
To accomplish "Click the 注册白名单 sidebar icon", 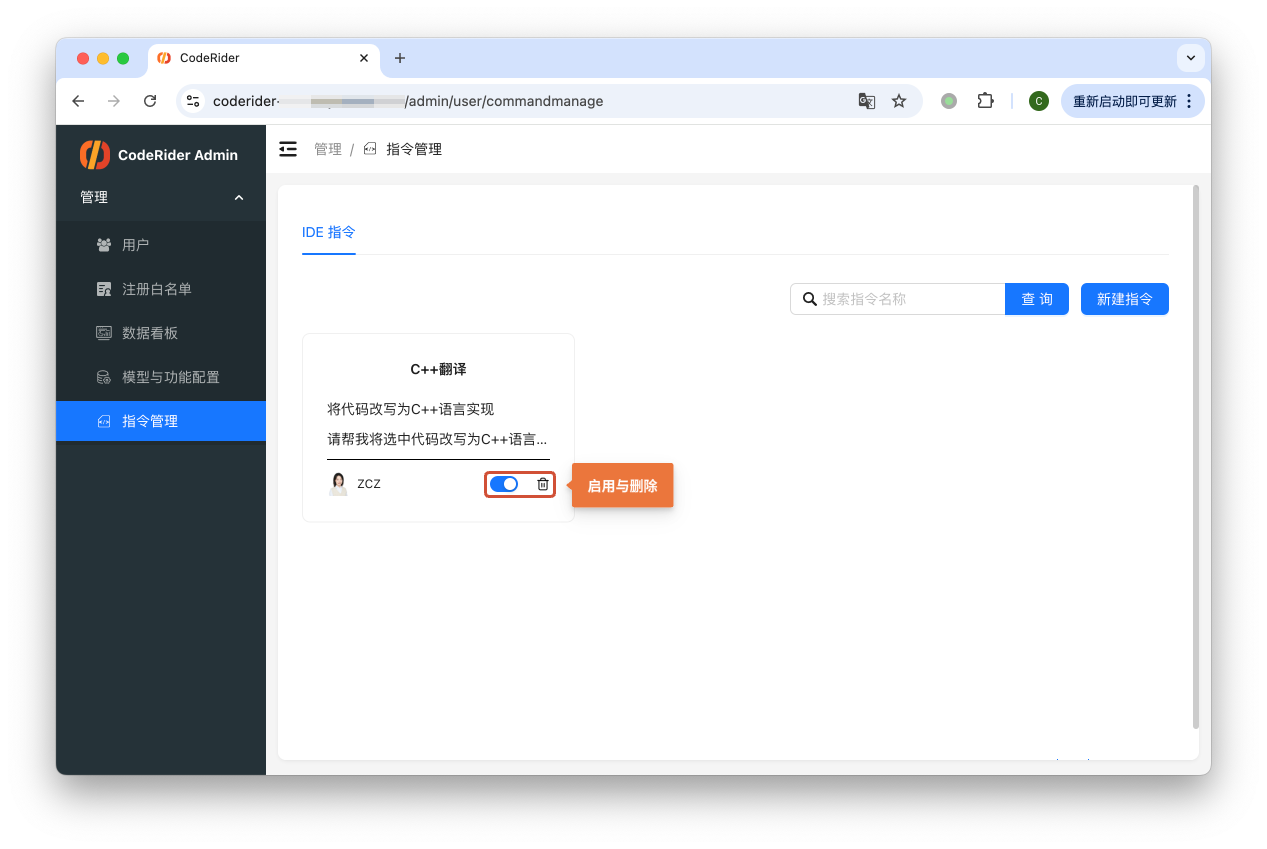I will click(104, 289).
